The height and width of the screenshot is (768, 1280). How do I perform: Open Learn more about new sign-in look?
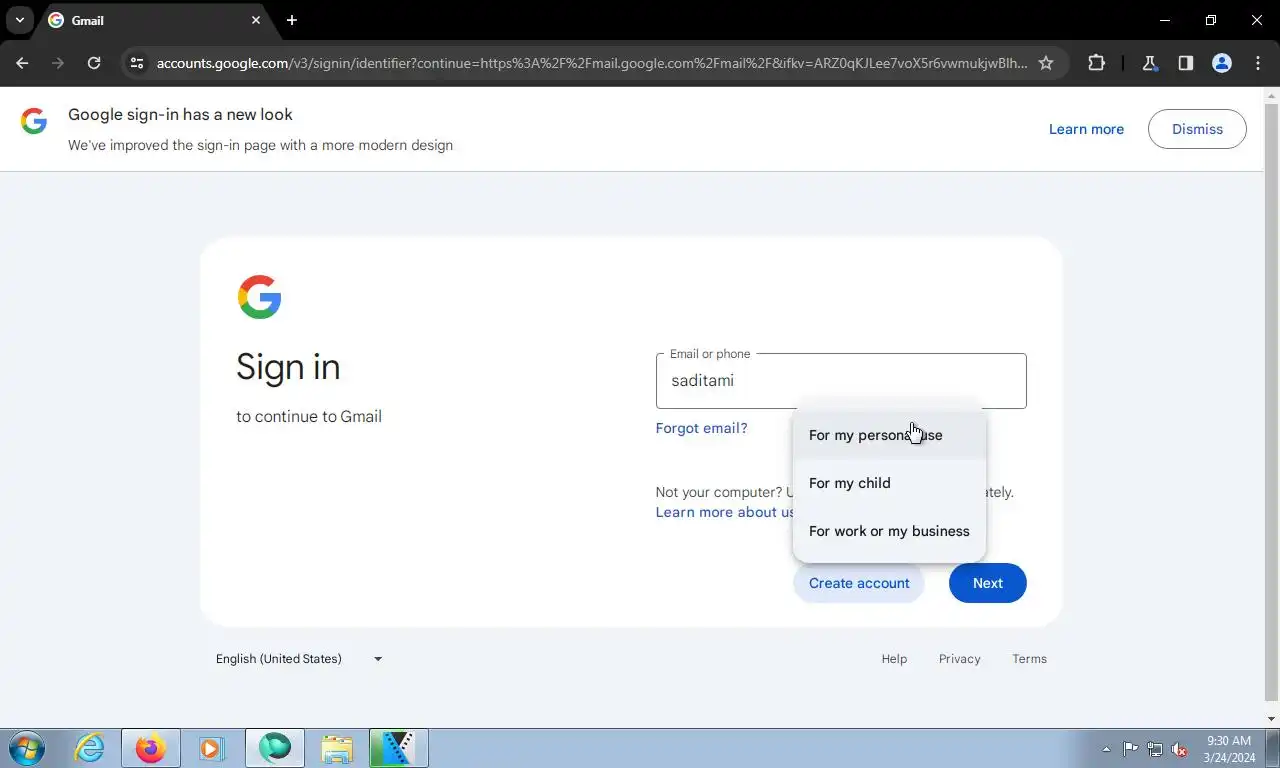[x=1086, y=129]
